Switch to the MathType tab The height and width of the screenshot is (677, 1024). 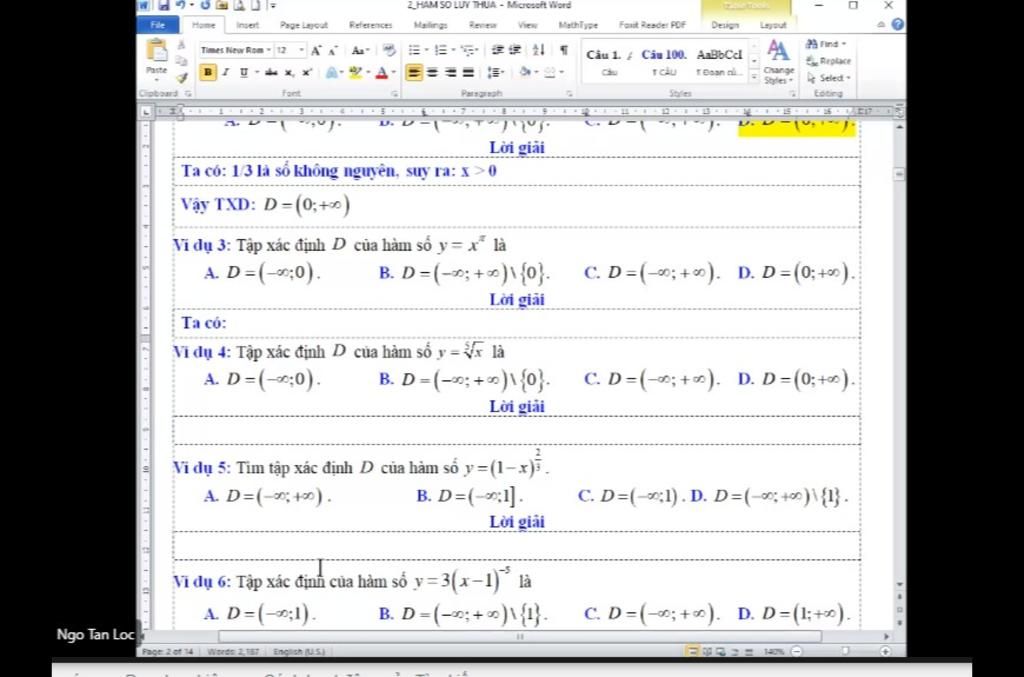[x=578, y=25]
